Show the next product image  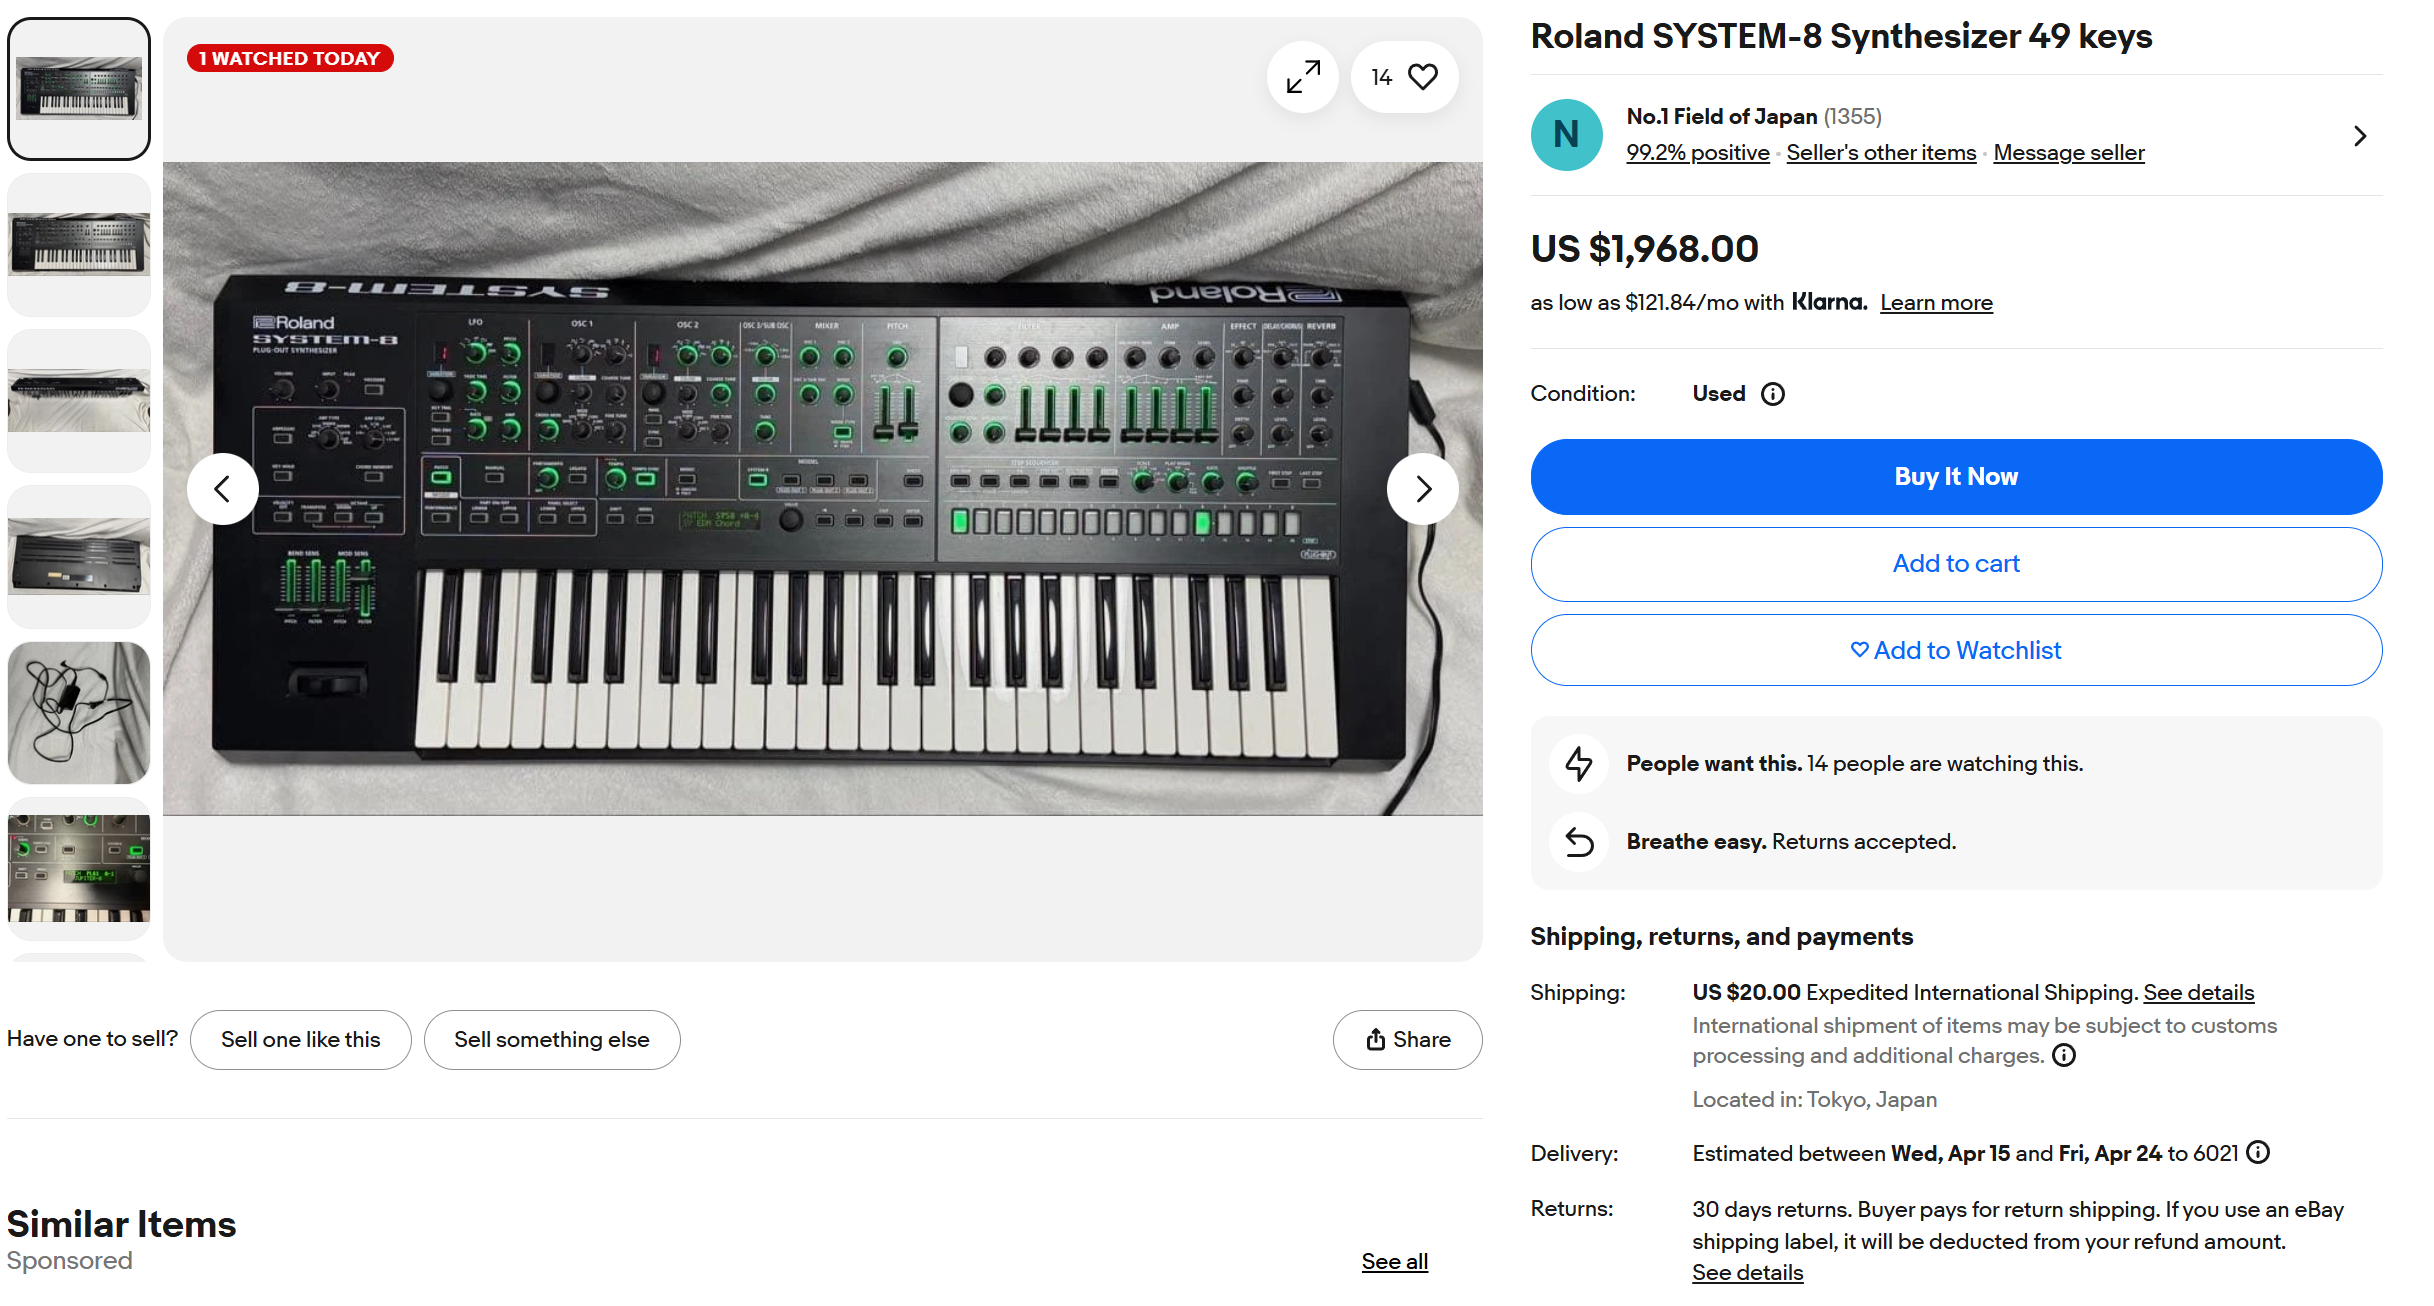click(x=1422, y=489)
